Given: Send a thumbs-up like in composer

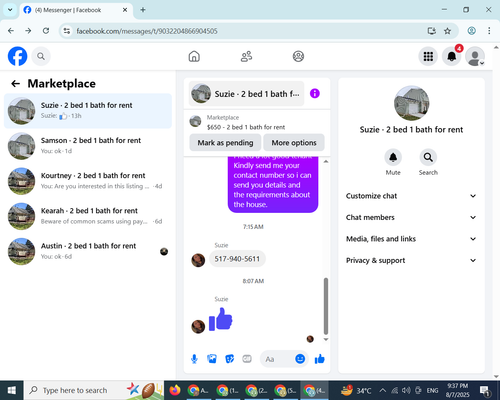Looking at the screenshot, I should pos(319,359).
